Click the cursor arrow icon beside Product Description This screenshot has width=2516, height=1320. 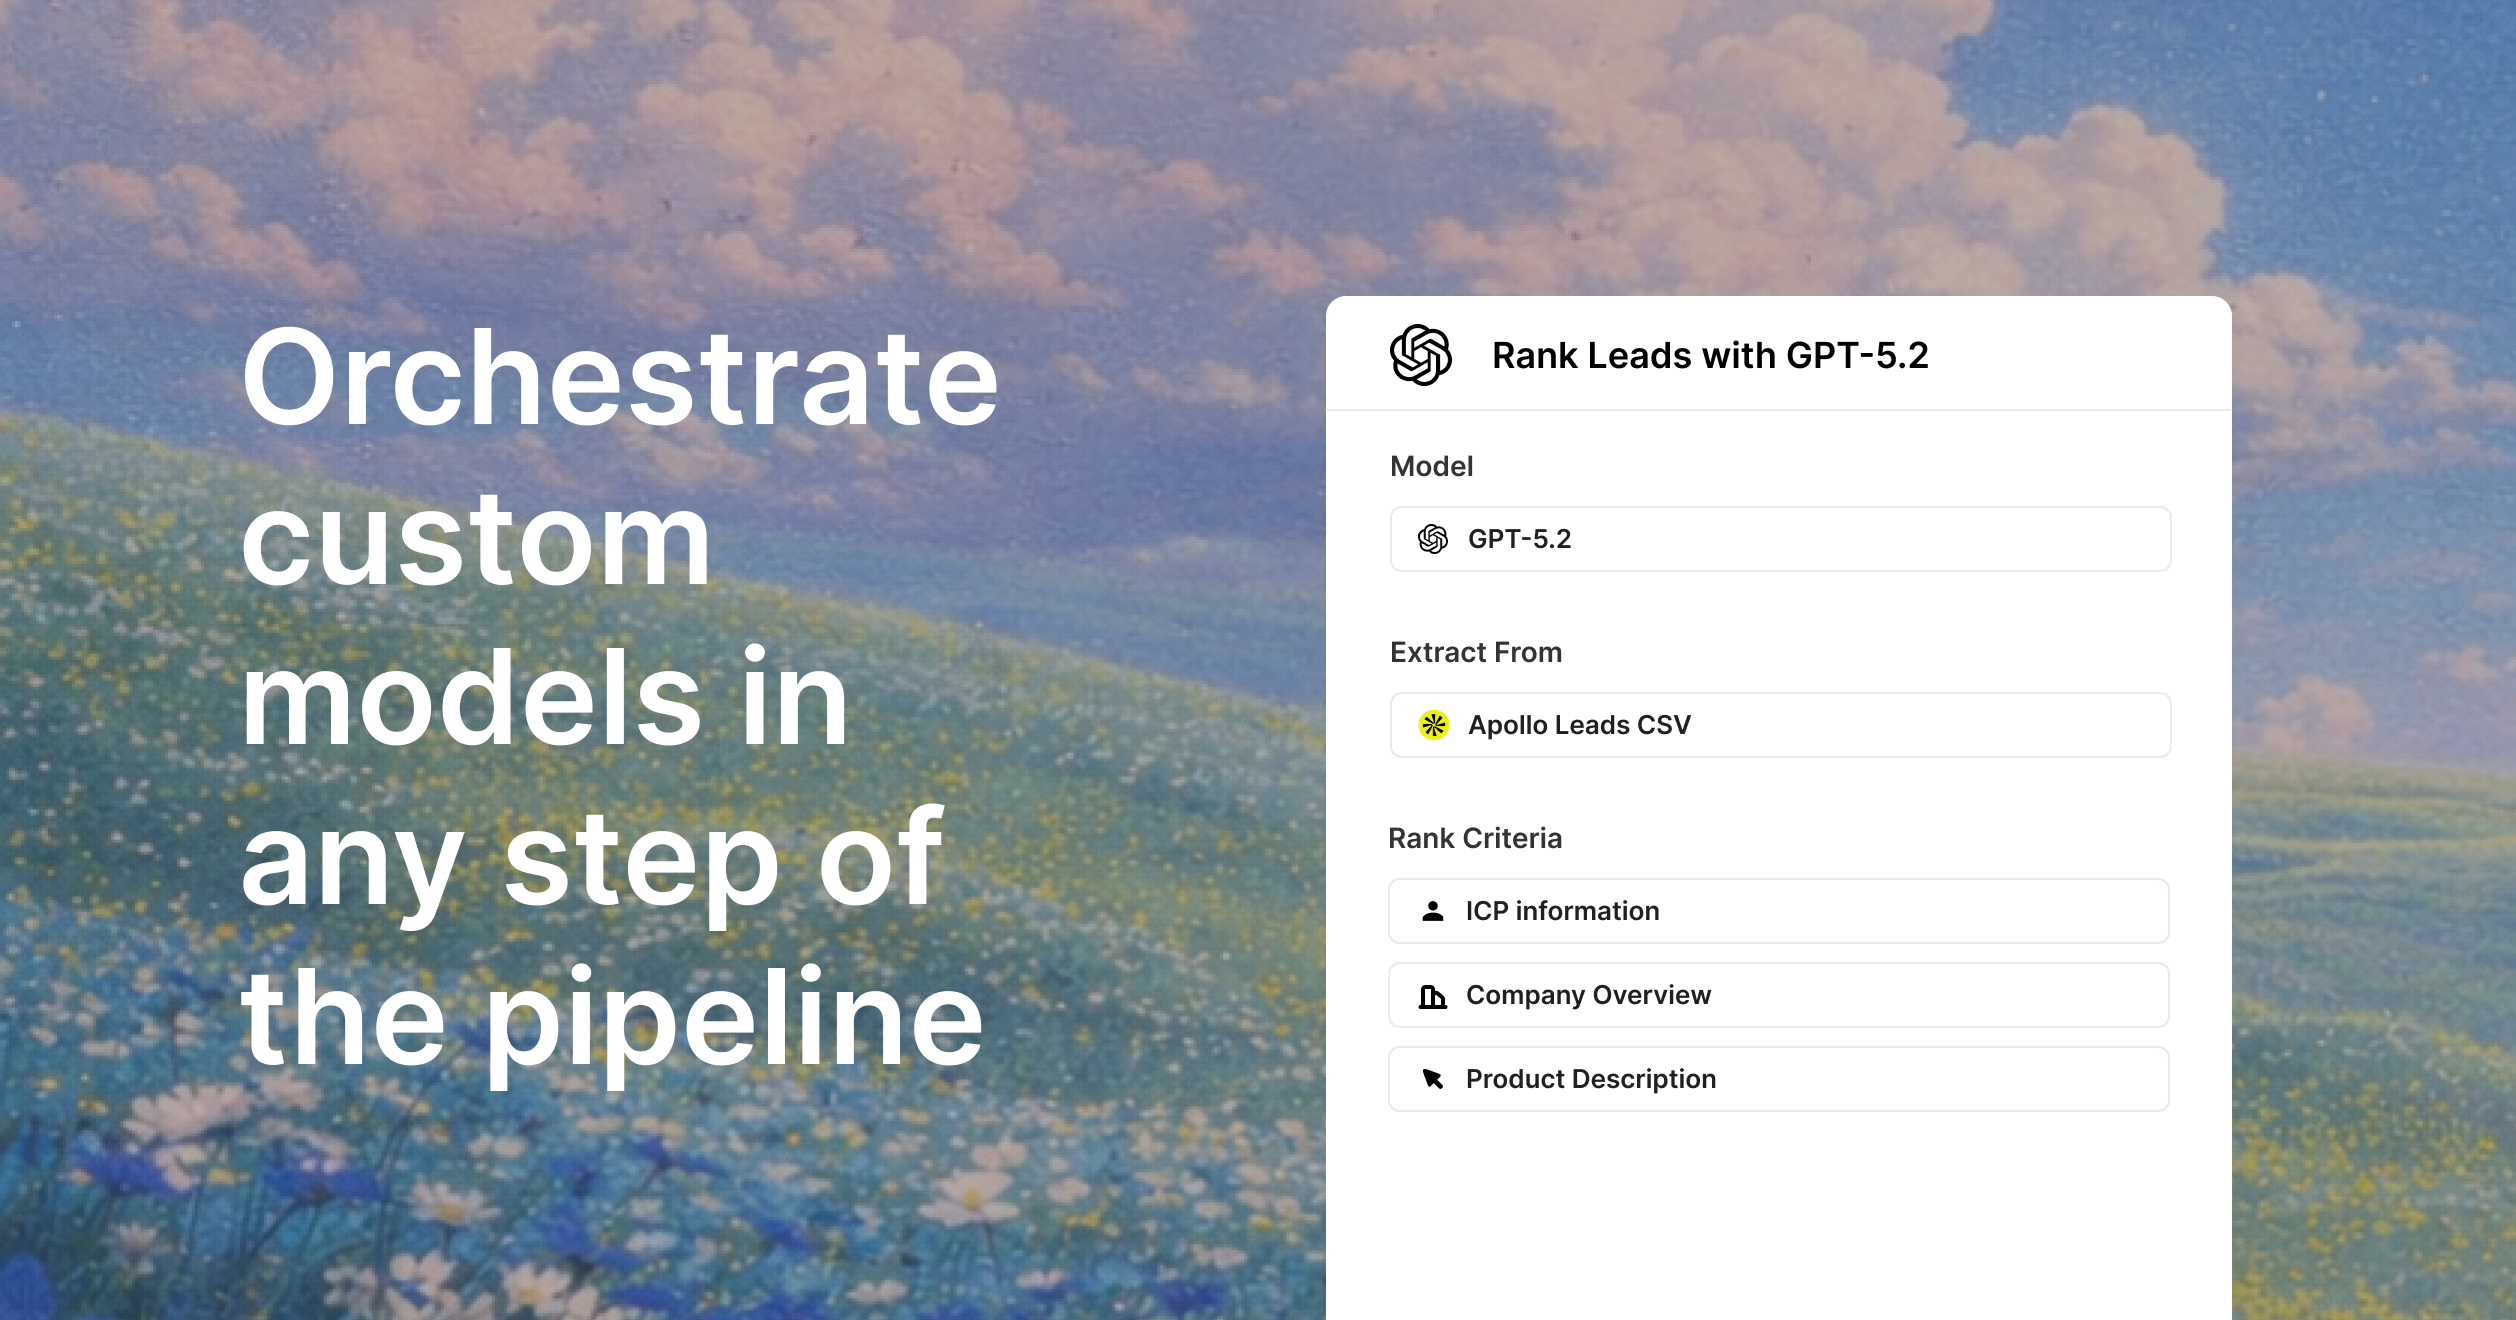pos(1432,1079)
